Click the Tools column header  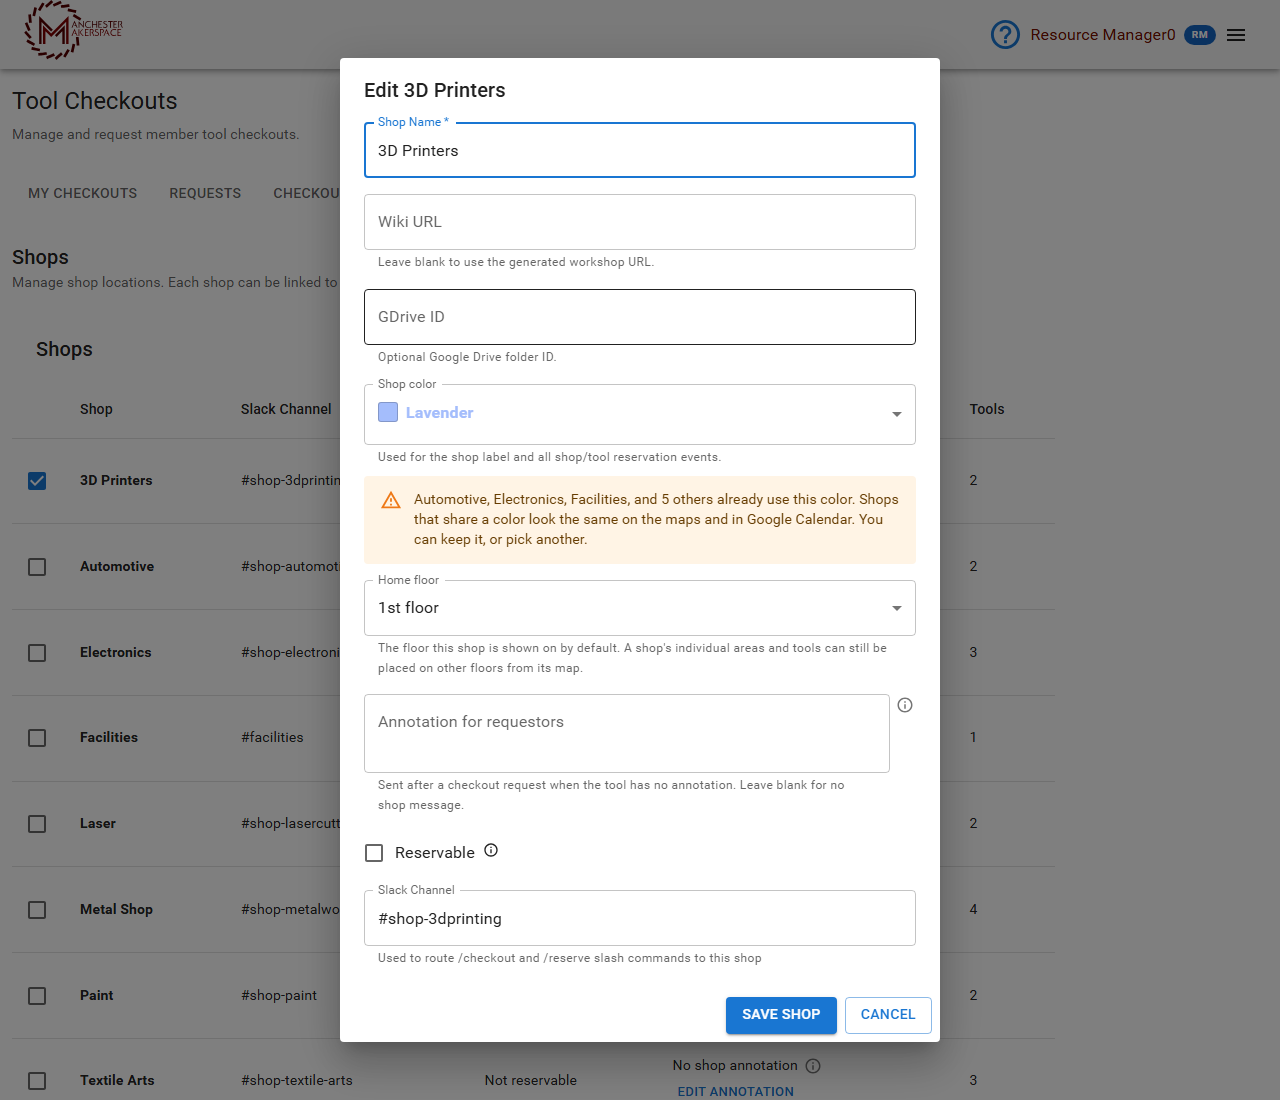coord(987,409)
